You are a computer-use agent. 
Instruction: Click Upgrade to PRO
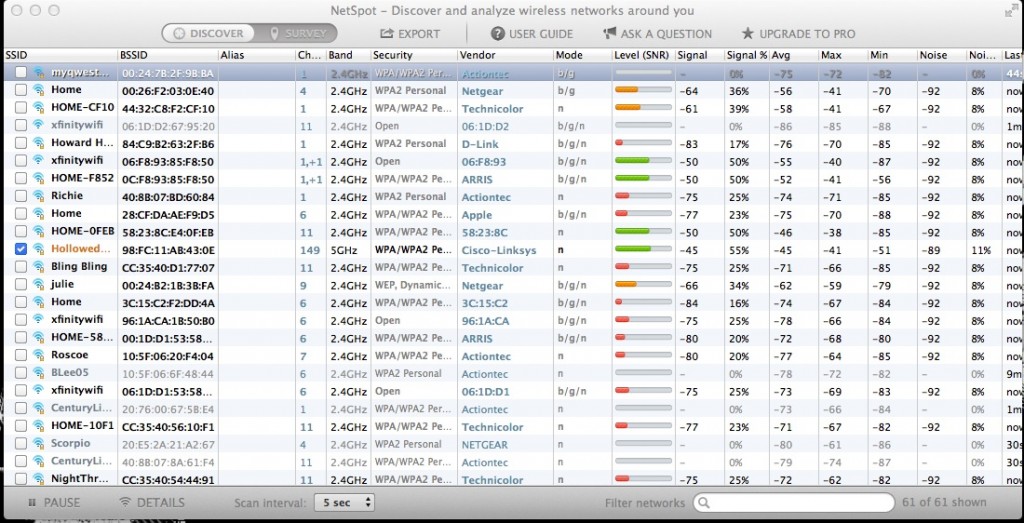click(x=798, y=34)
